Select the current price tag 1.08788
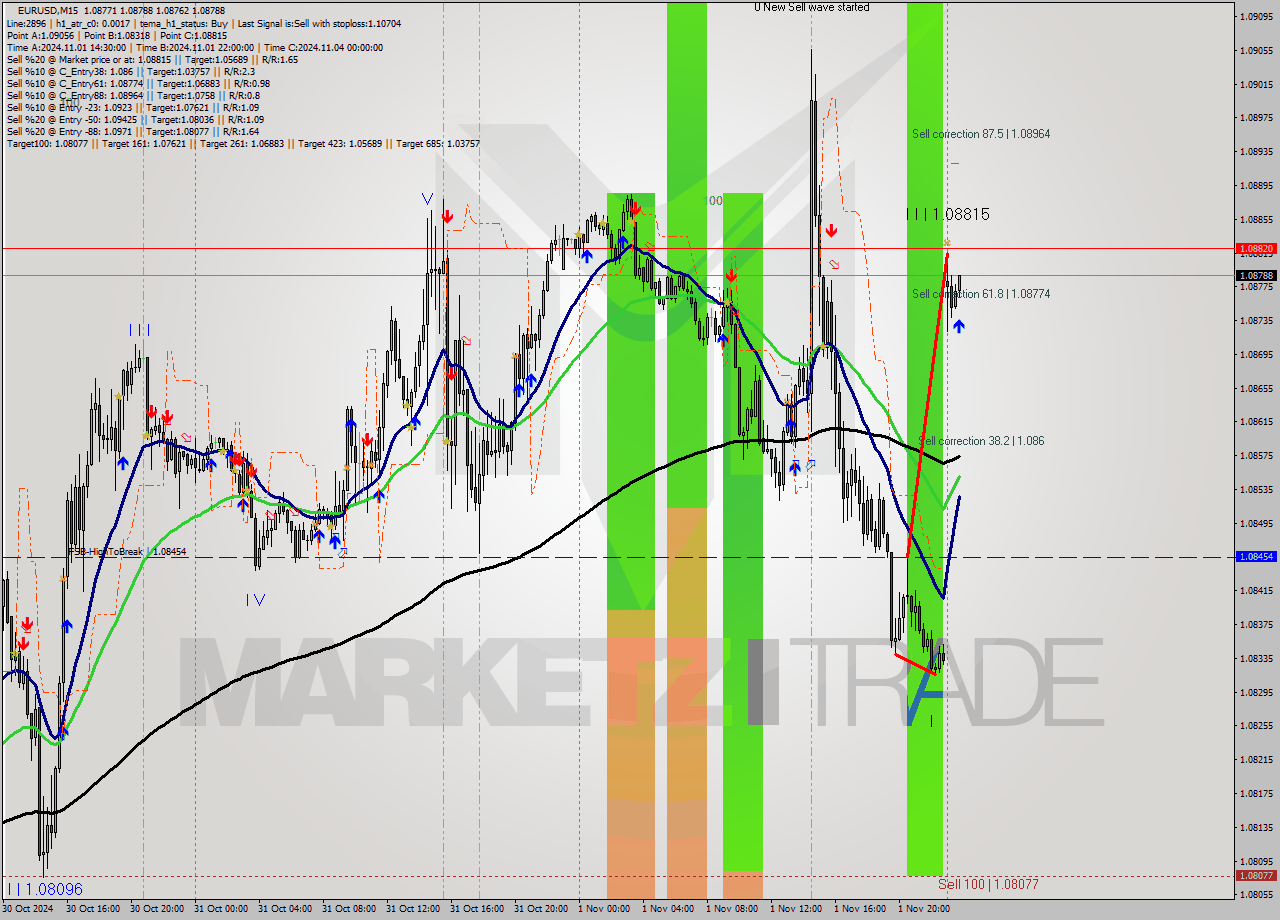1280x920 pixels. click(1256, 275)
